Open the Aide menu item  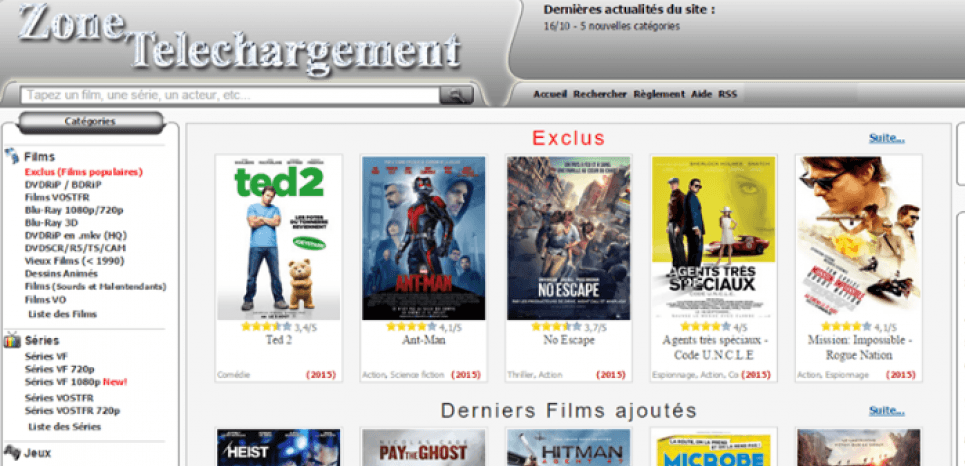click(701, 94)
